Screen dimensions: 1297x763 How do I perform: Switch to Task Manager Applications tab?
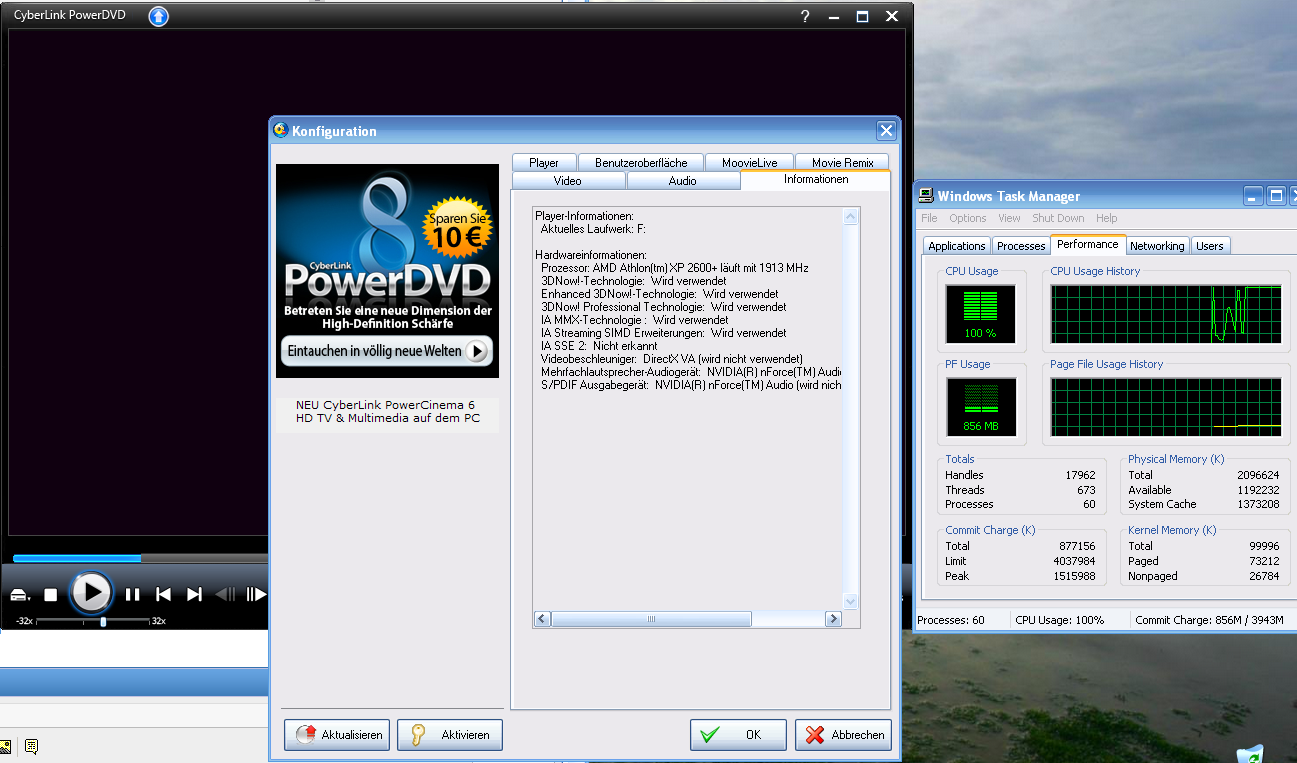(957, 246)
